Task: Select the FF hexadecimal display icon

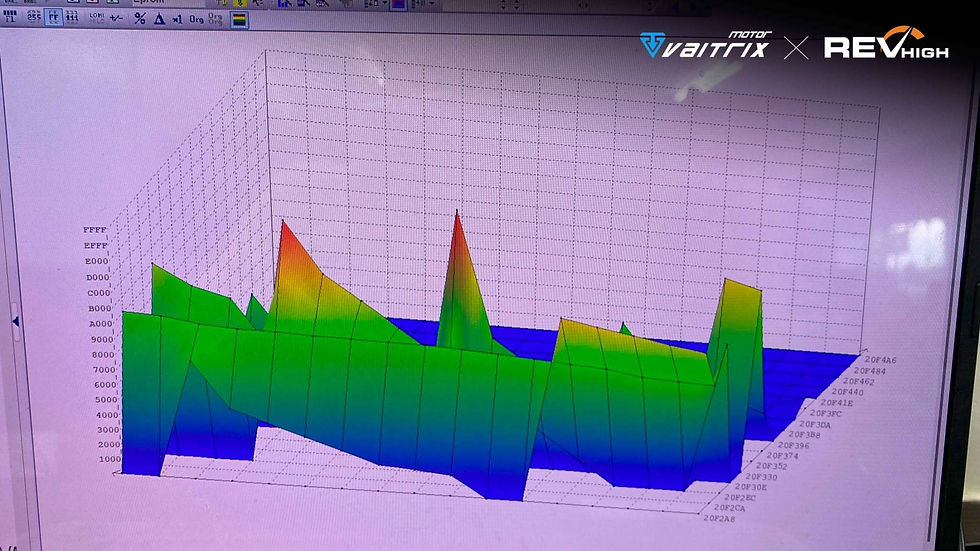Action: coord(54,17)
